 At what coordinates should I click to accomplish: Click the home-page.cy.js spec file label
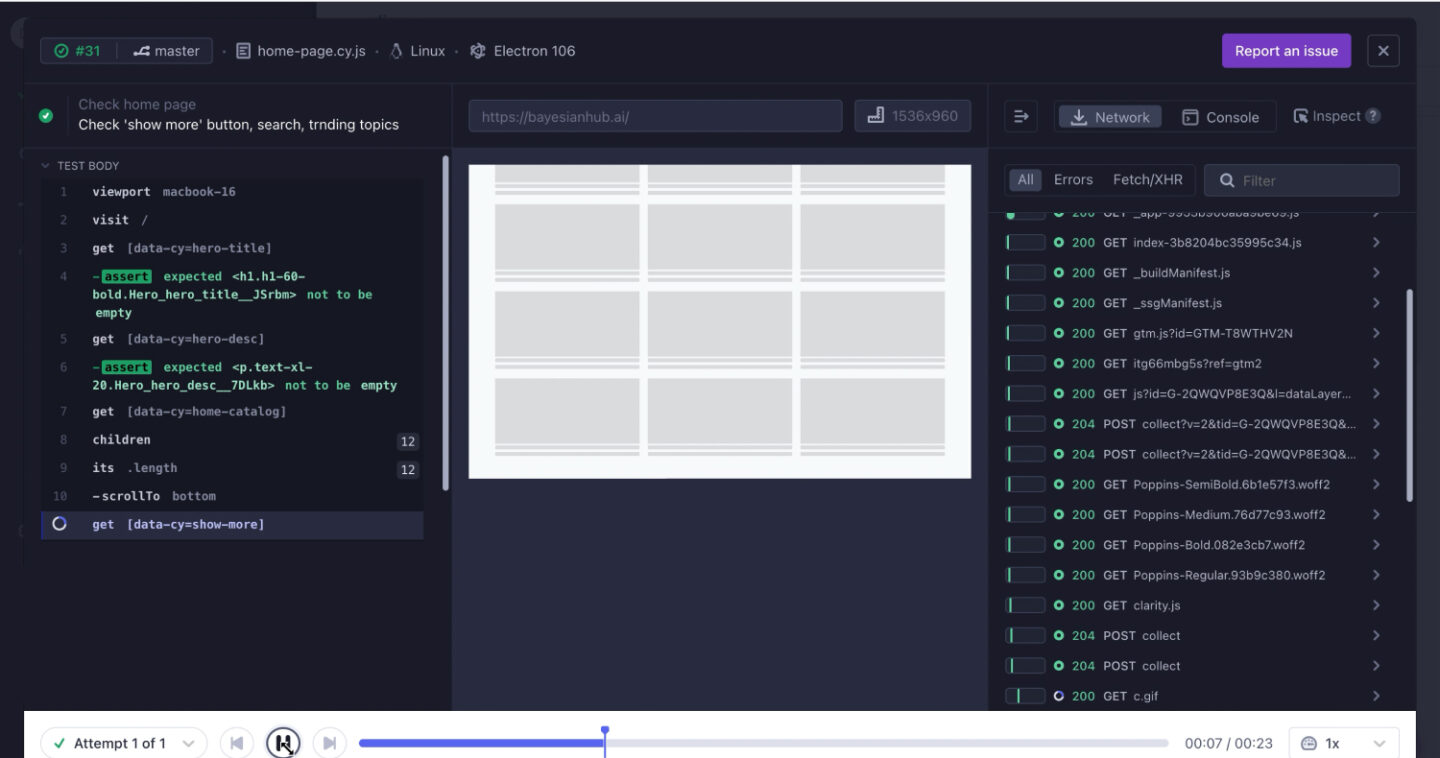click(301, 51)
